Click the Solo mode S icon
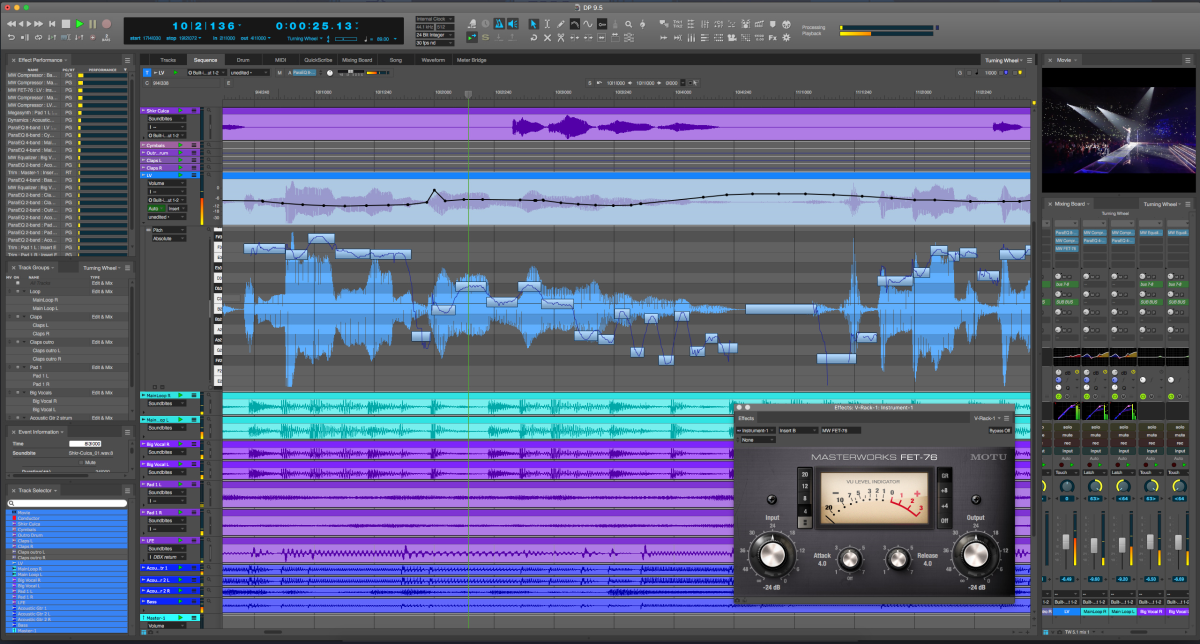This screenshot has width=1200, height=644. coord(486,38)
